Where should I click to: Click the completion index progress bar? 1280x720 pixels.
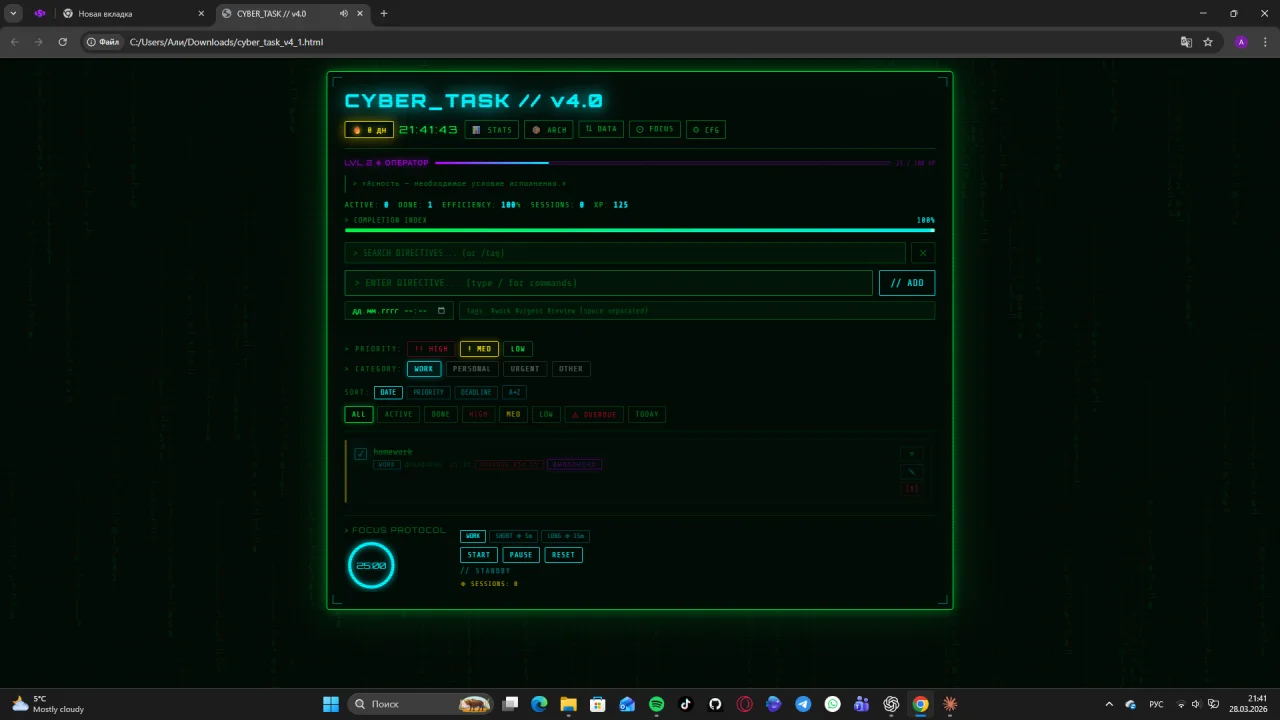[x=640, y=230]
